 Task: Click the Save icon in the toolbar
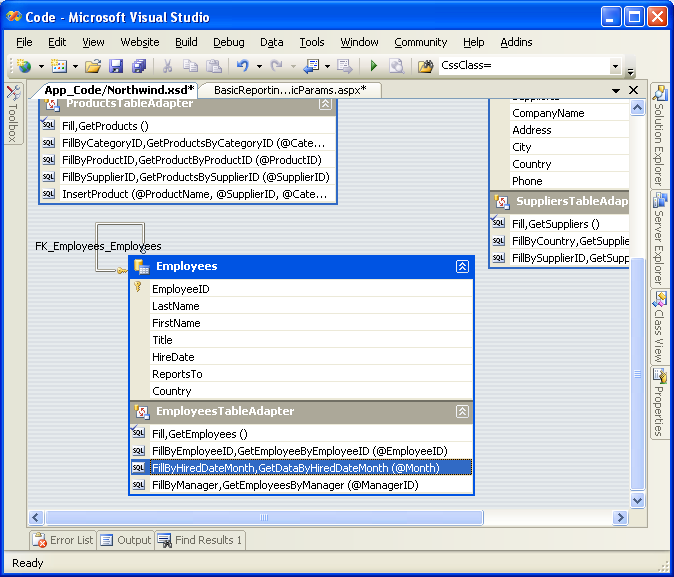click(116, 66)
